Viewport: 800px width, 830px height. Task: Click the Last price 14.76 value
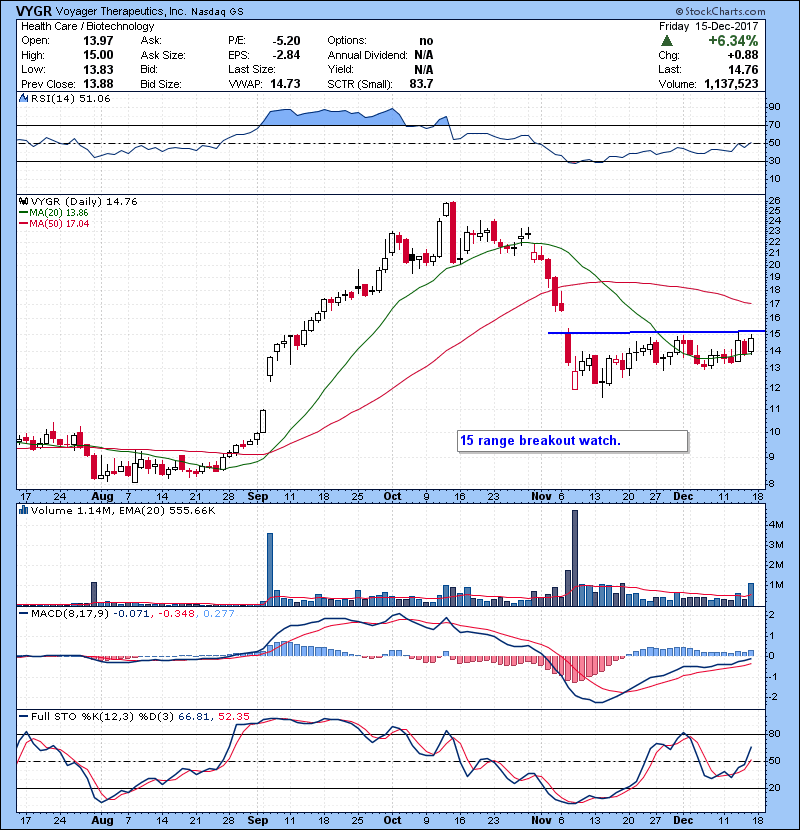[742, 69]
